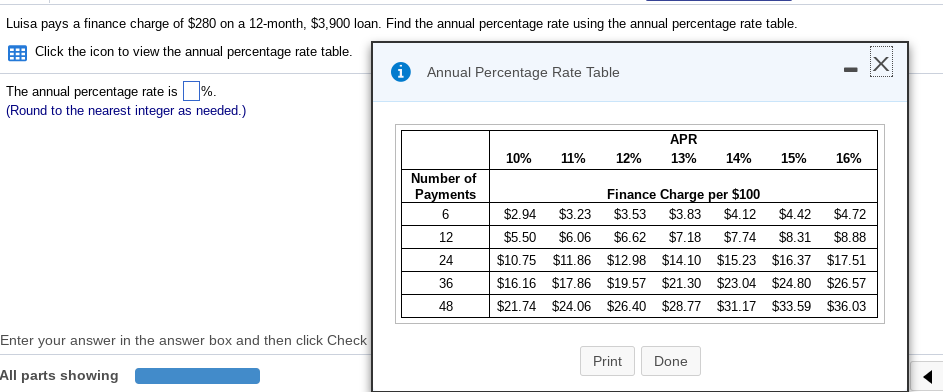943x392 pixels.
Task: Click the annual percentage rate answer box
Action: pyautogui.click(x=191, y=91)
